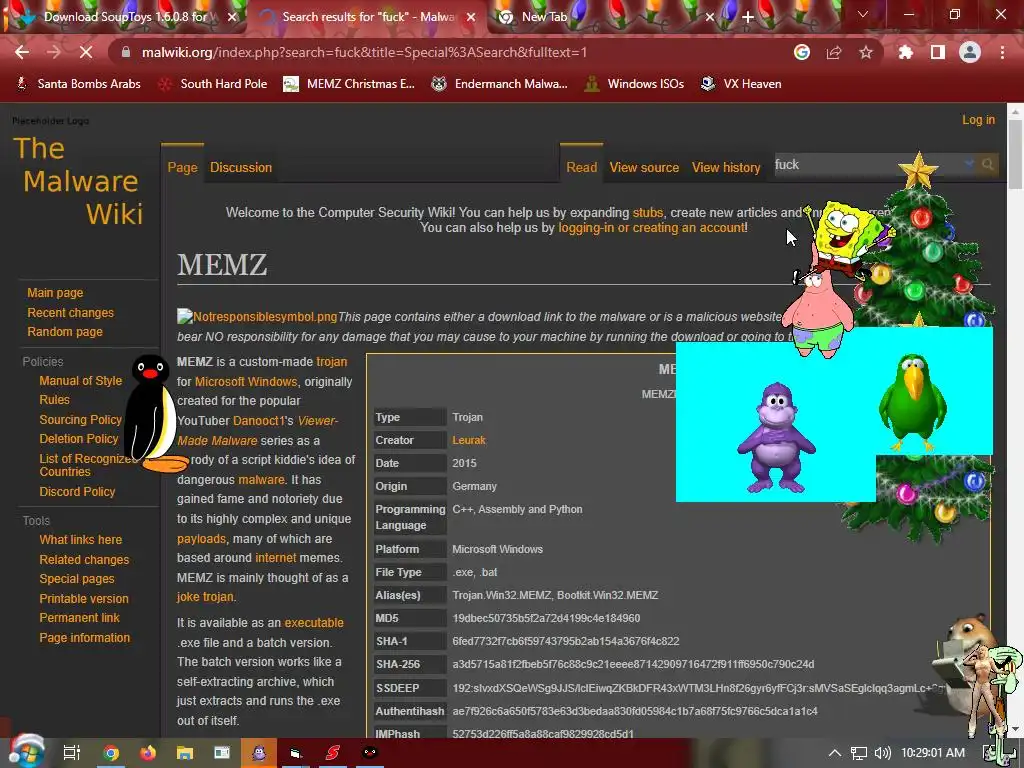Share this page using the share icon
Screen dimensions: 1024x768
pyautogui.click(x=834, y=52)
